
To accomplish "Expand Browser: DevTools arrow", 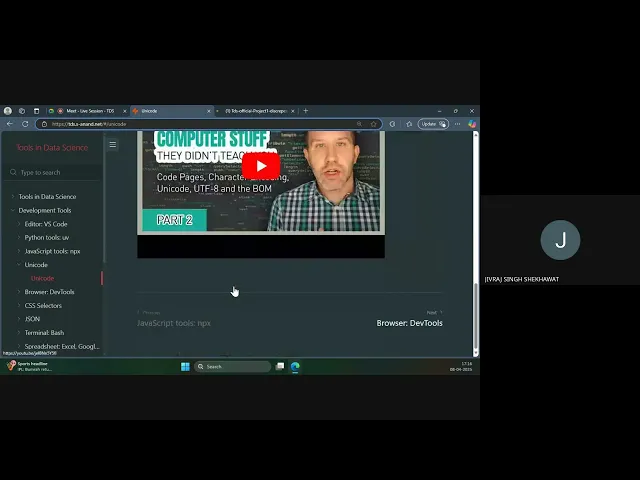I will pyautogui.click(x=19, y=292).
